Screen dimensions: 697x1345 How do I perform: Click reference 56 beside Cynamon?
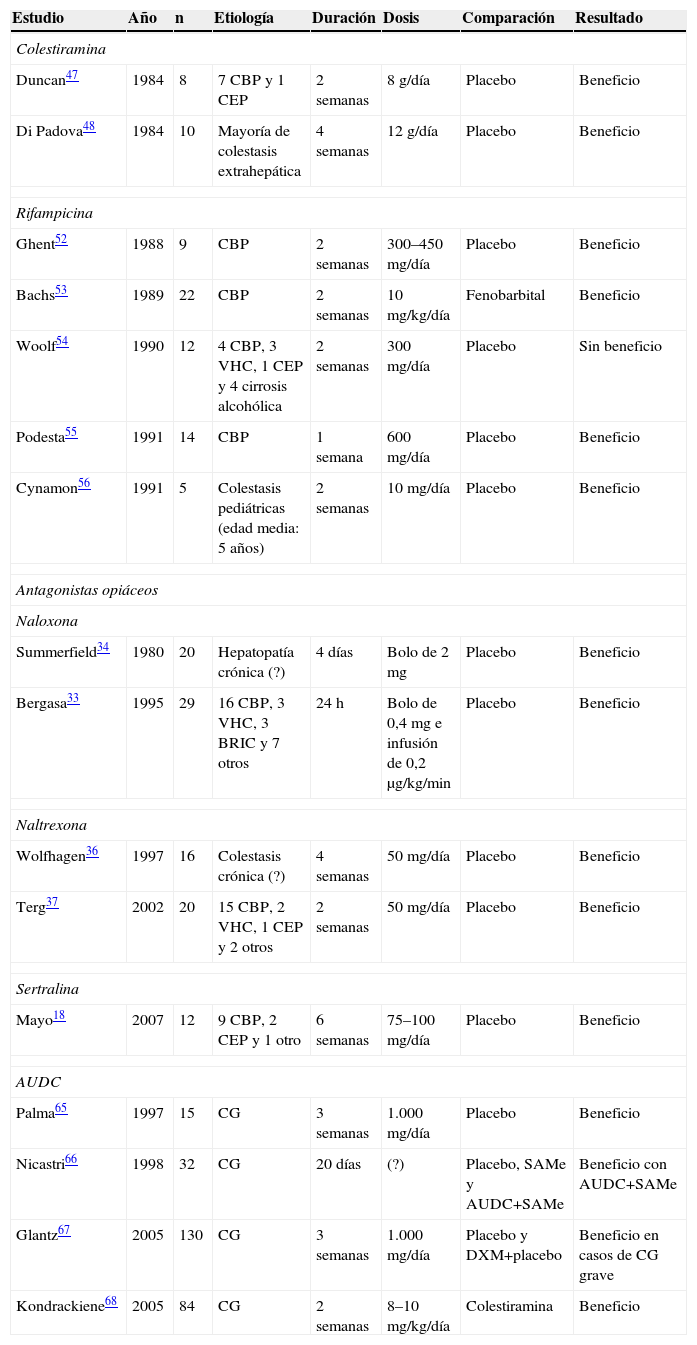(84, 482)
